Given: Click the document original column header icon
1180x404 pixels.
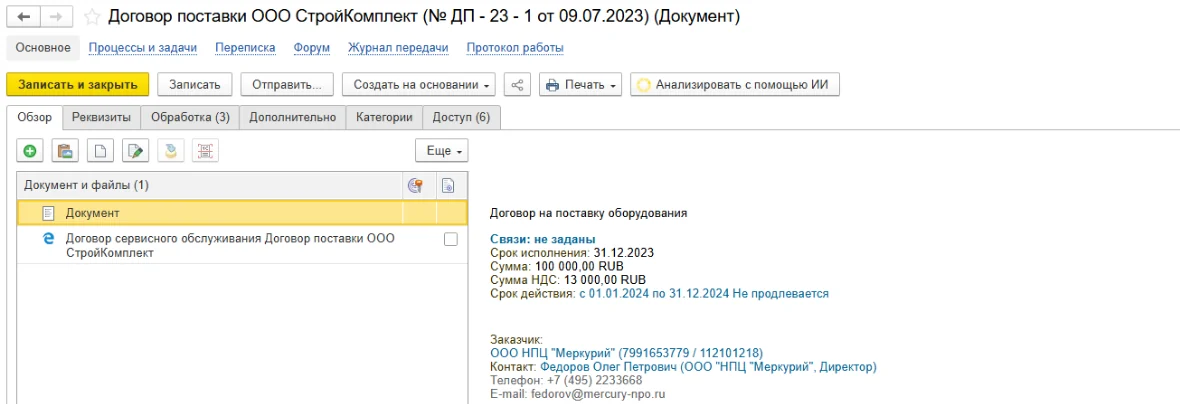Looking at the screenshot, I should (449, 185).
